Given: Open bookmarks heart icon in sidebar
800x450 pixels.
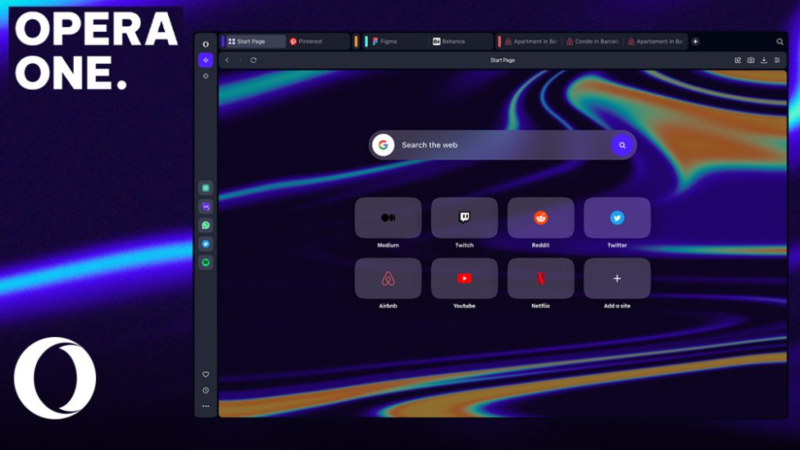Looking at the screenshot, I should pos(206,375).
